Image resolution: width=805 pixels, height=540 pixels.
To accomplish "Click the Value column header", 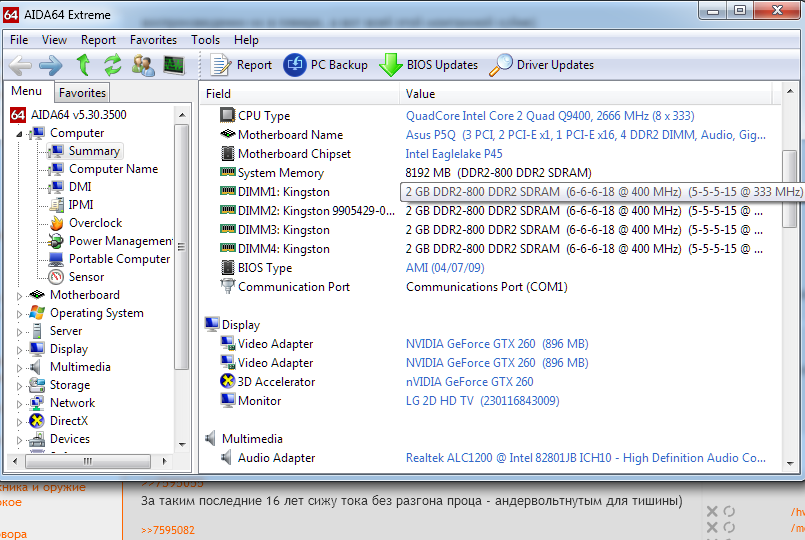I will [x=420, y=93].
